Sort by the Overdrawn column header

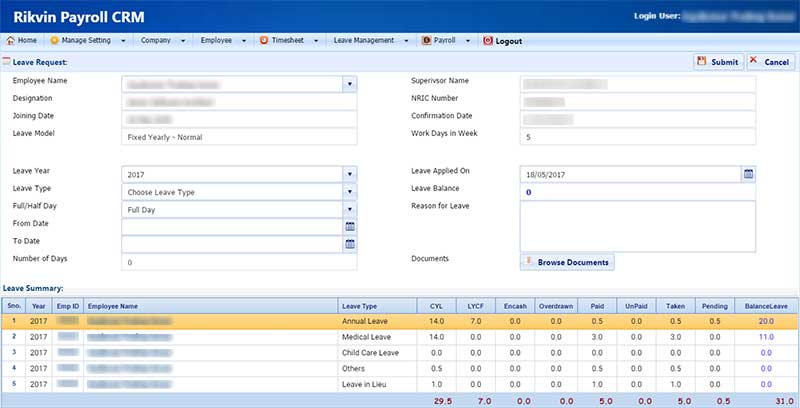pos(556,306)
